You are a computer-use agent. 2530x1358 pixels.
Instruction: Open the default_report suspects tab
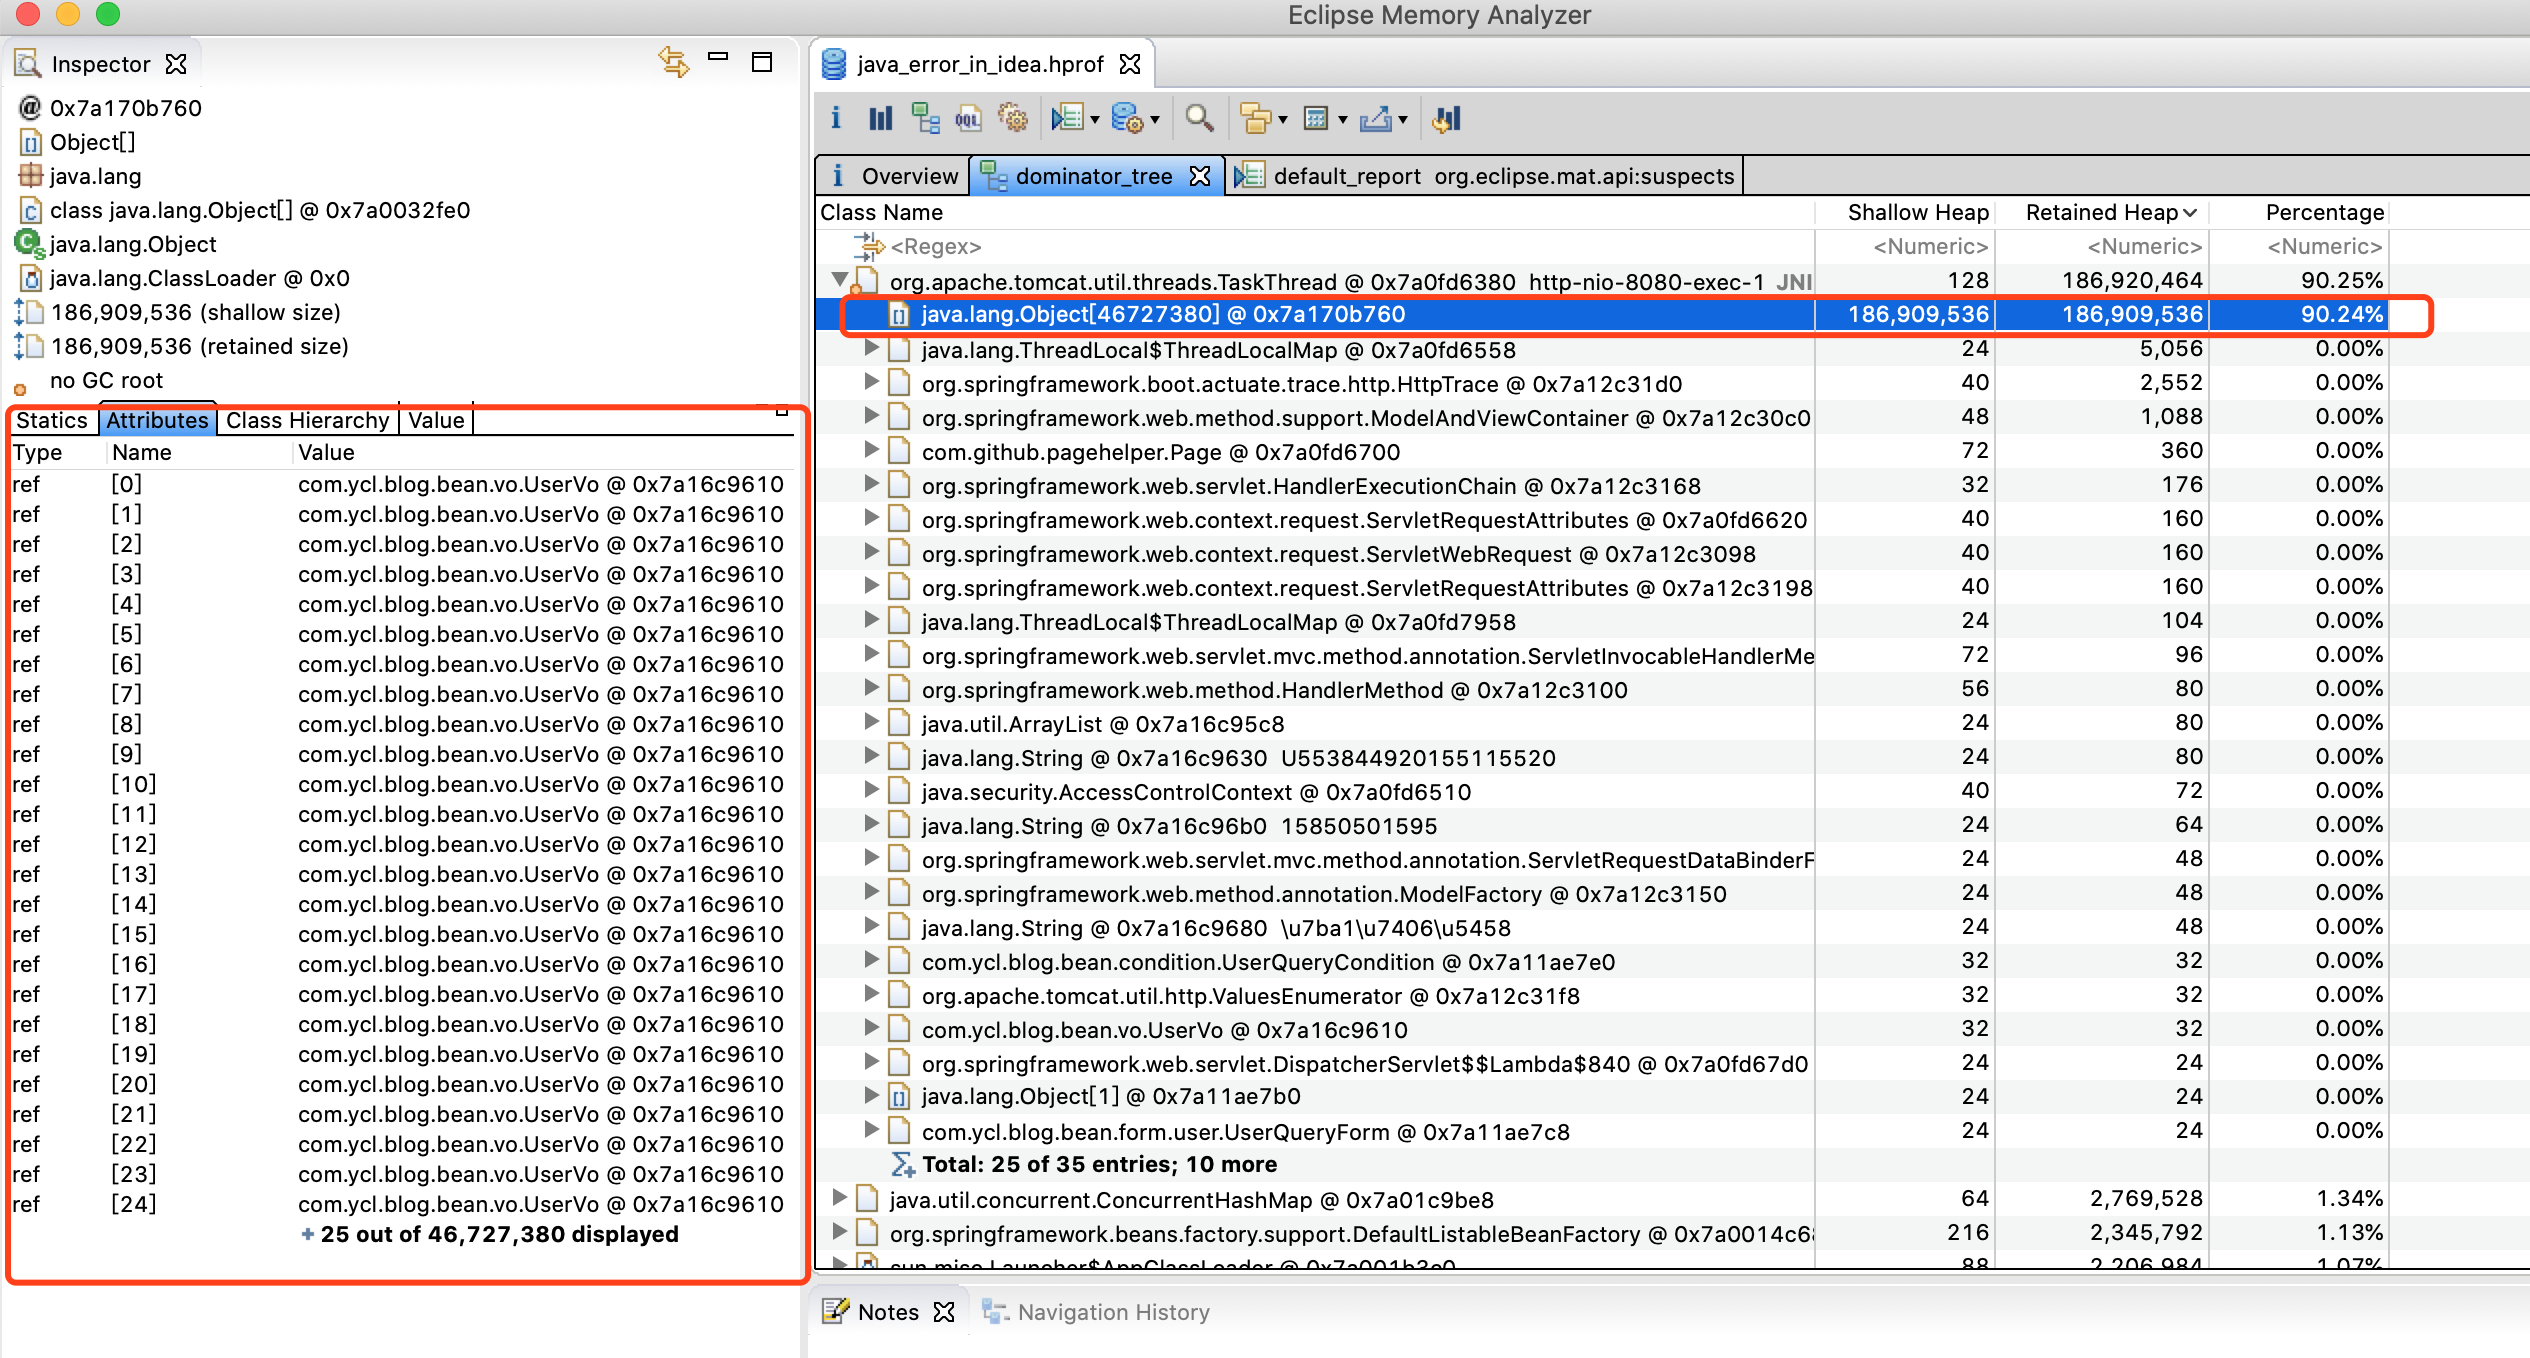pyautogui.click(x=1485, y=176)
